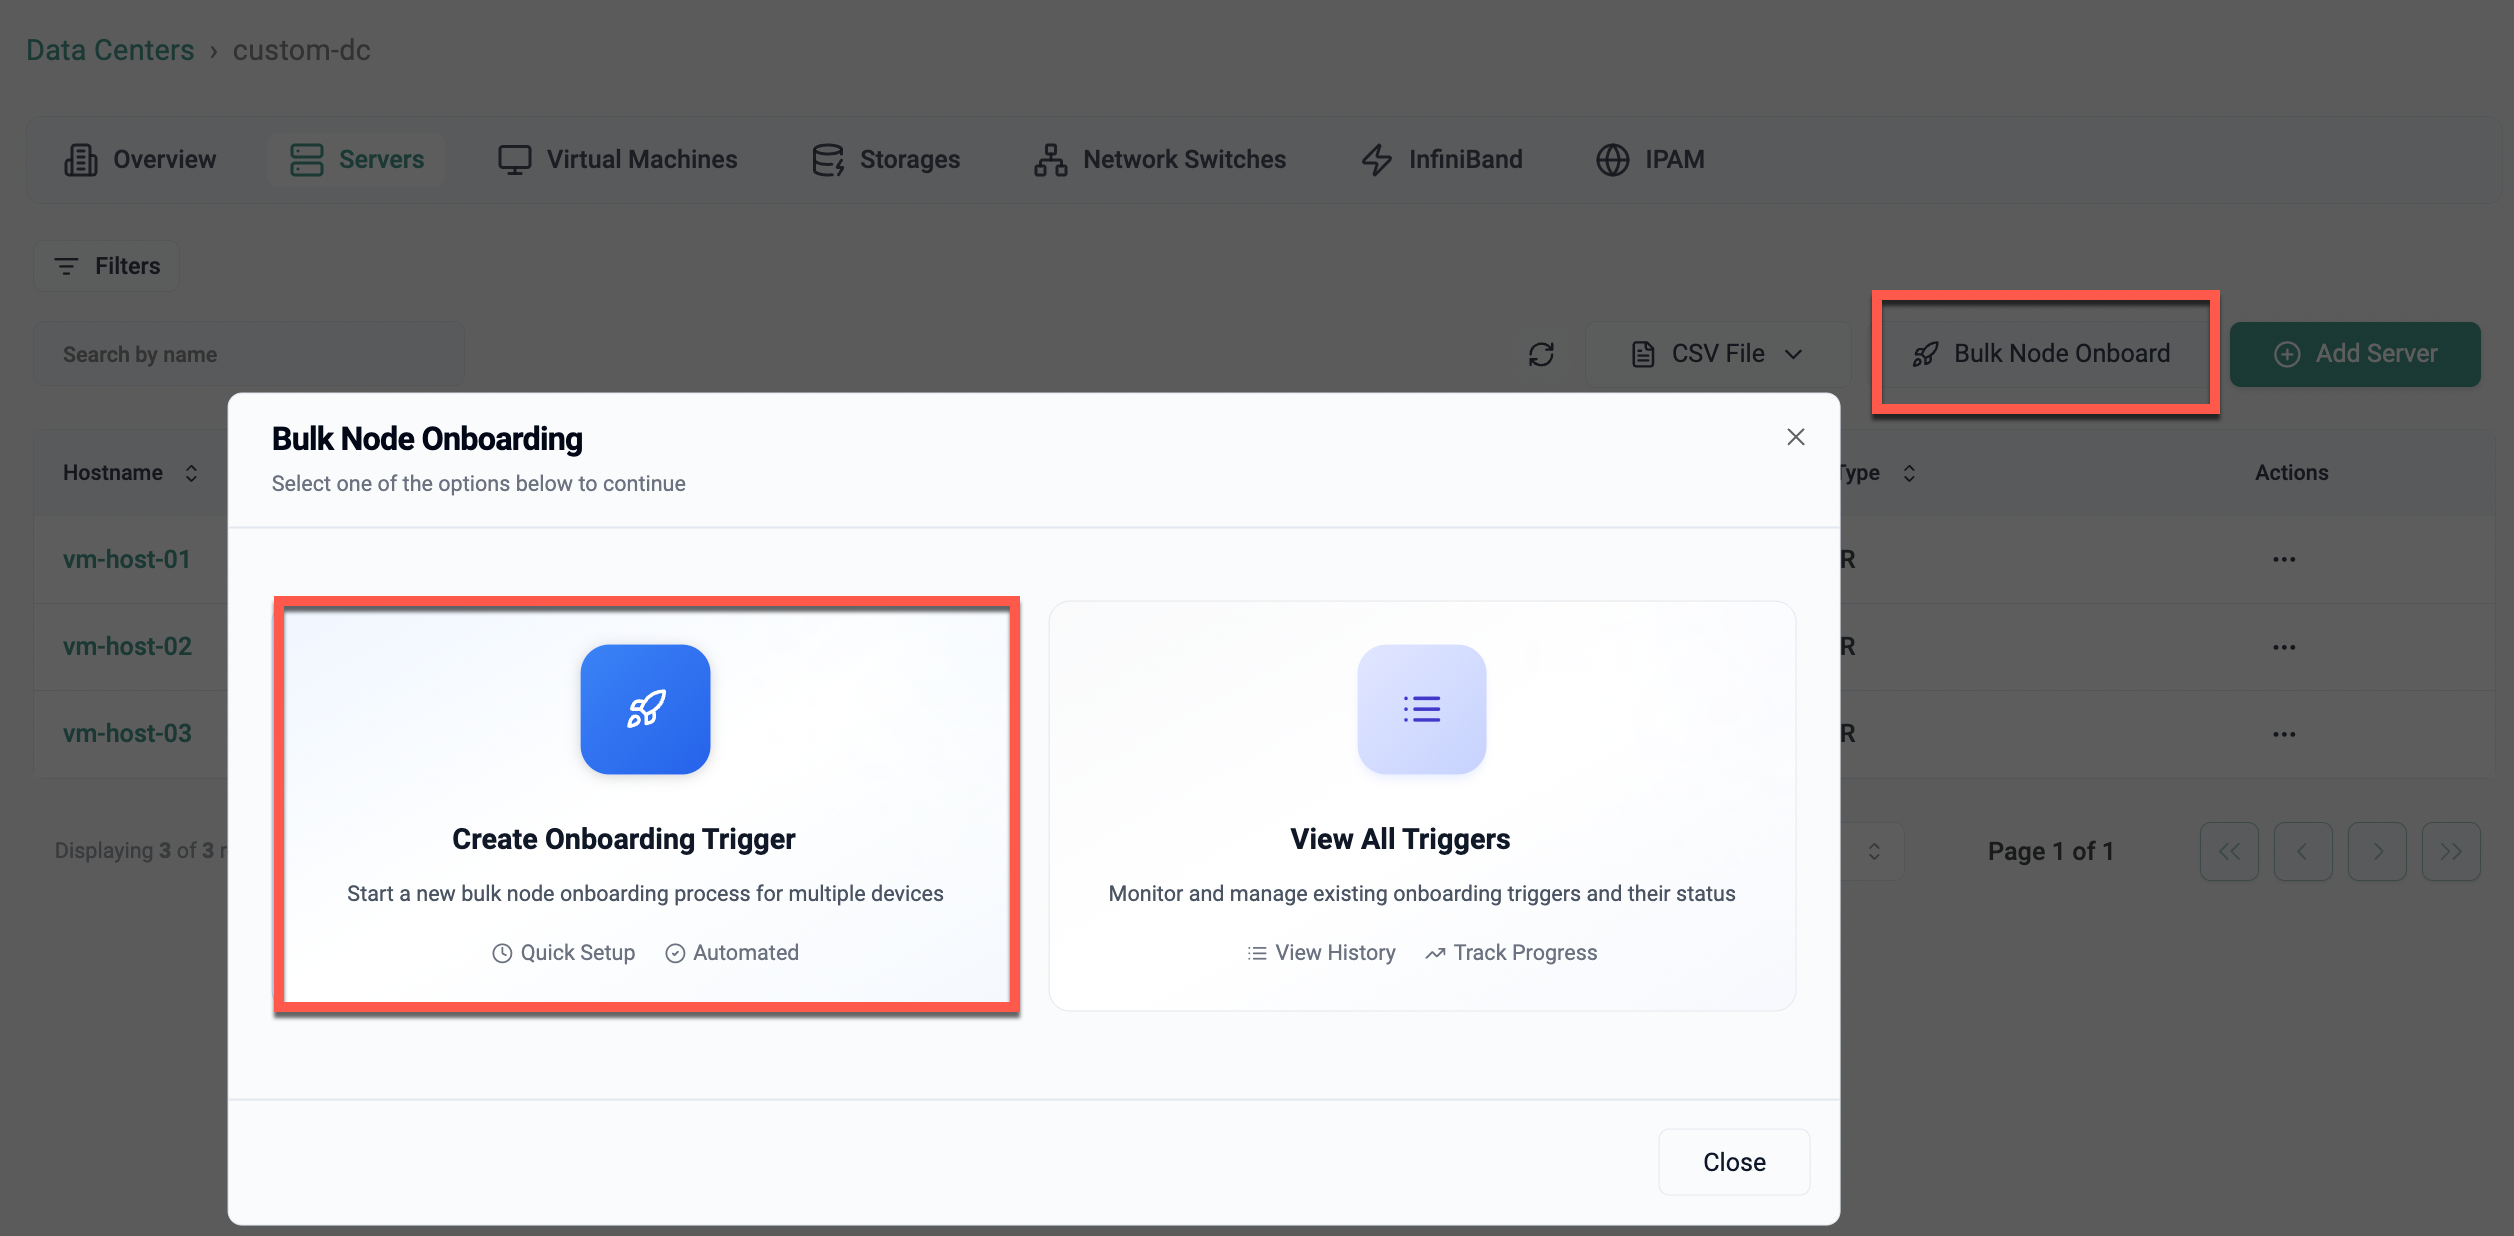Click the refresh servers icon
The width and height of the screenshot is (2514, 1236).
click(1541, 354)
